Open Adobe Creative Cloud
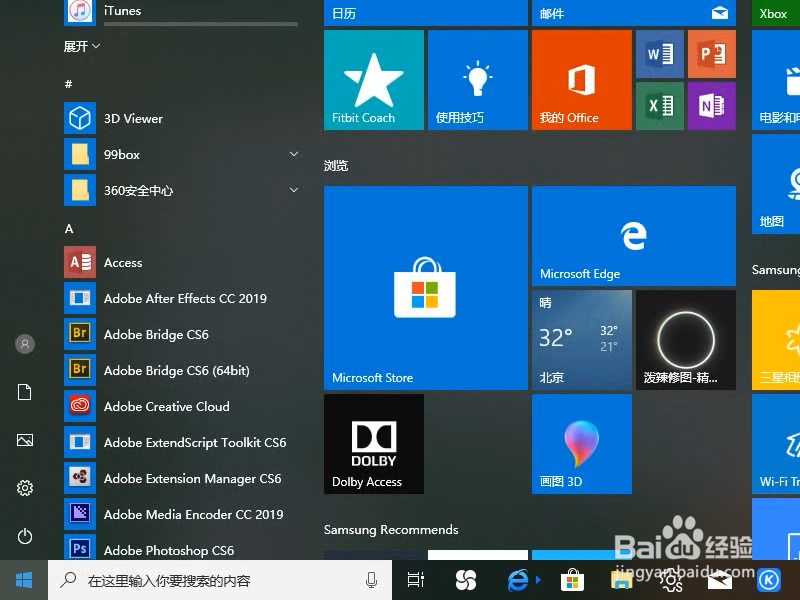Image resolution: width=800 pixels, height=600 pixels. click(181, 406)
